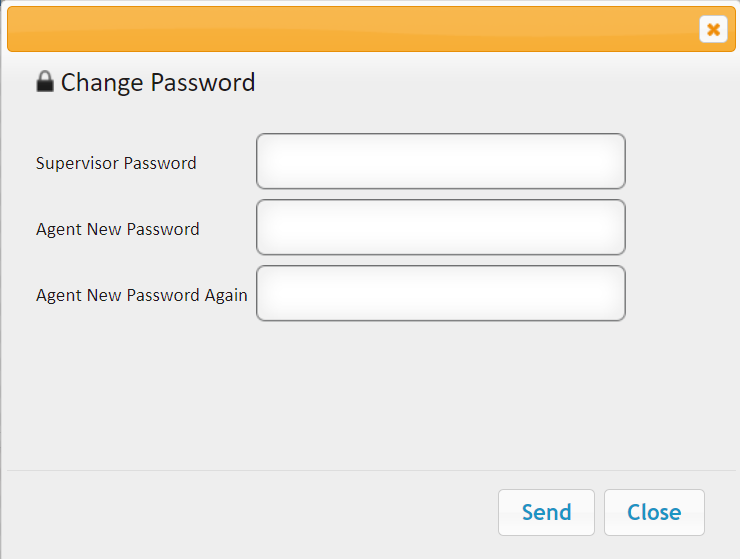
Task: Activate the topmost password entry box
Action: point(441,161)
